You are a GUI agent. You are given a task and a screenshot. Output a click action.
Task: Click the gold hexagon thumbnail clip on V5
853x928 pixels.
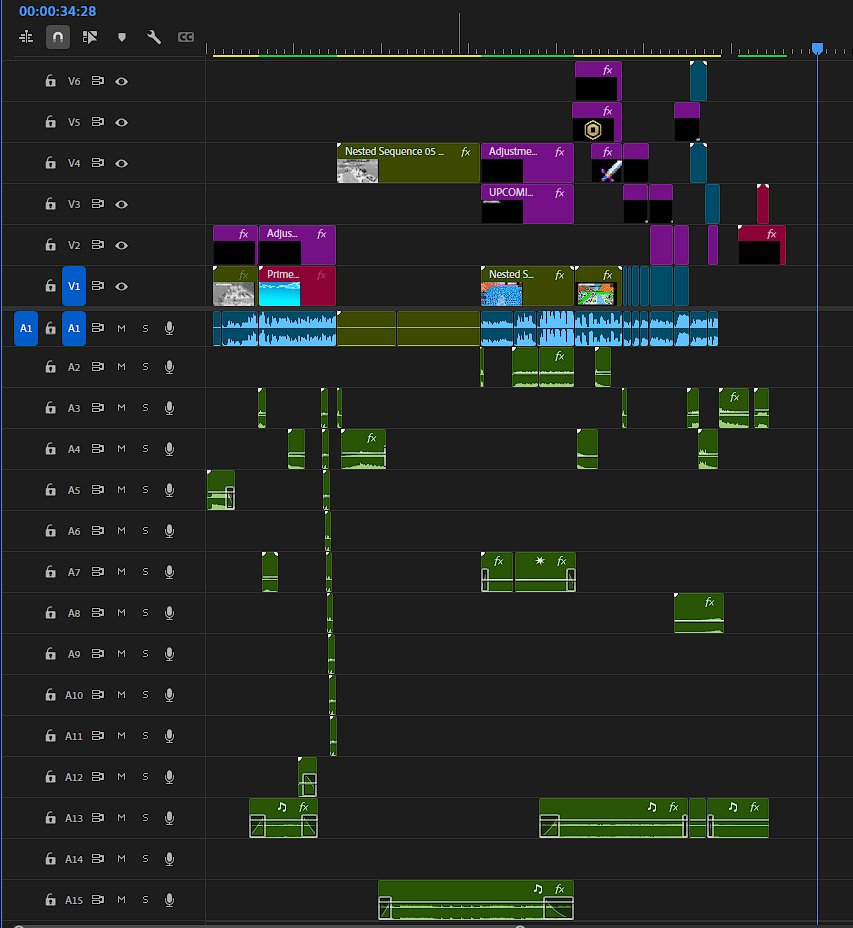coord(597,122)
